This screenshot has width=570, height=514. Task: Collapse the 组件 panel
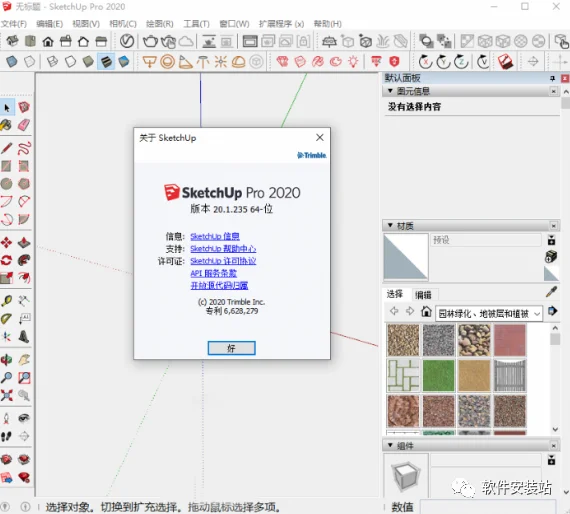[390, 445]
